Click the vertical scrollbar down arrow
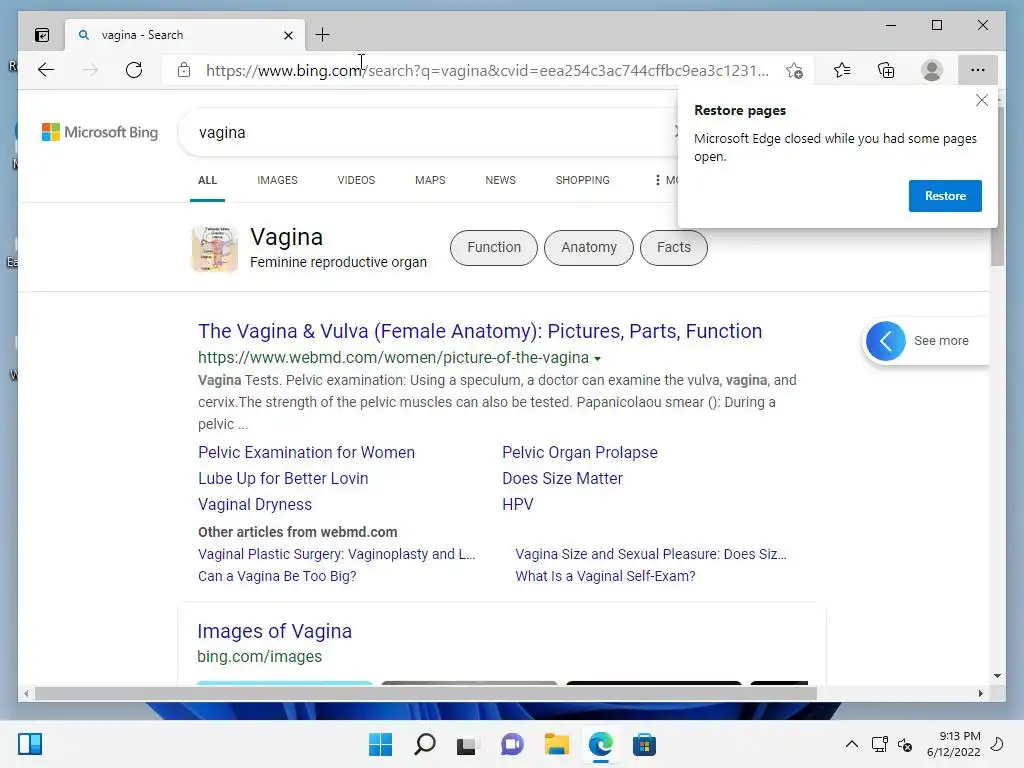This screenshot has height=768, width=1024. click(997, 676)
